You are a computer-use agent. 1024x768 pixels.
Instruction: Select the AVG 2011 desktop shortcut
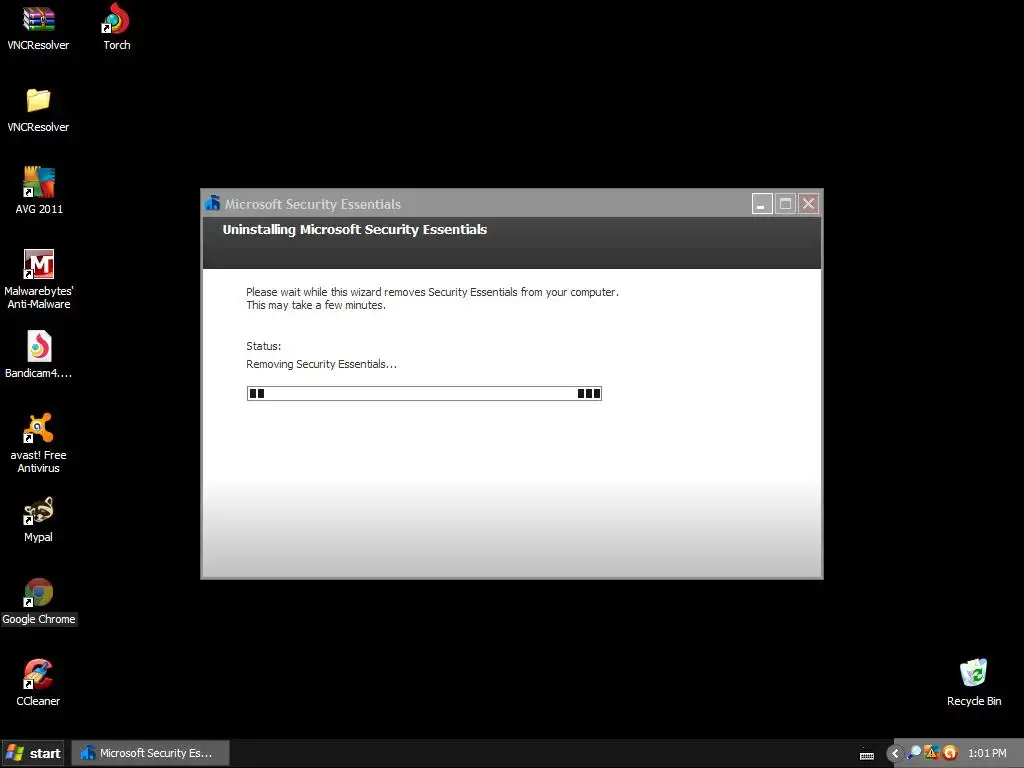39,182
